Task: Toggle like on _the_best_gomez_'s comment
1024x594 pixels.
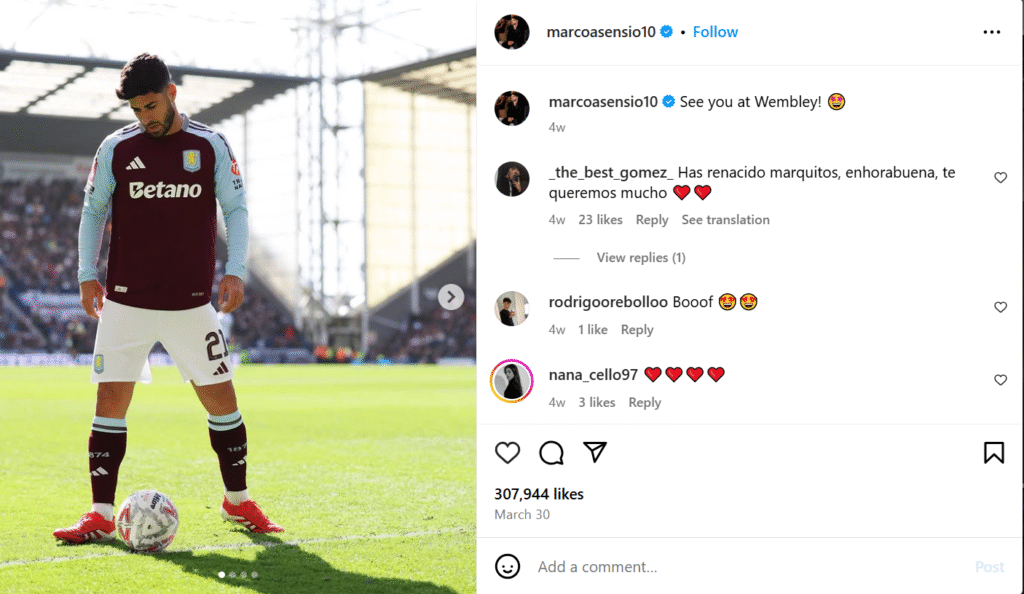Action: pyautogui.click(x=1000, y=177)
